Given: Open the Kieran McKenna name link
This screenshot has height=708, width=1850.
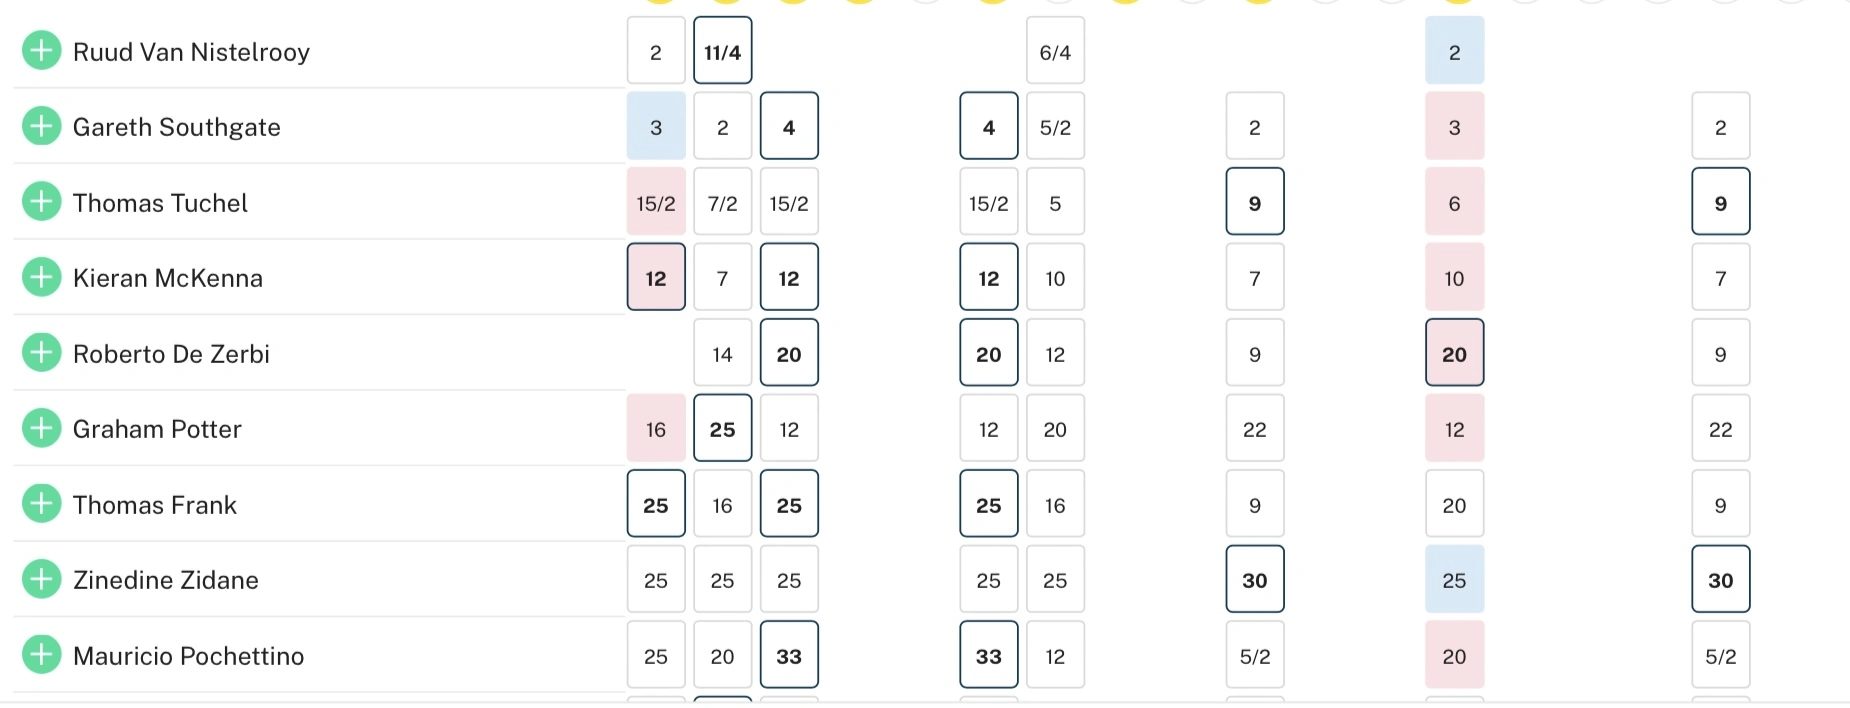Looking at the screenshot, I should (167, 278).
